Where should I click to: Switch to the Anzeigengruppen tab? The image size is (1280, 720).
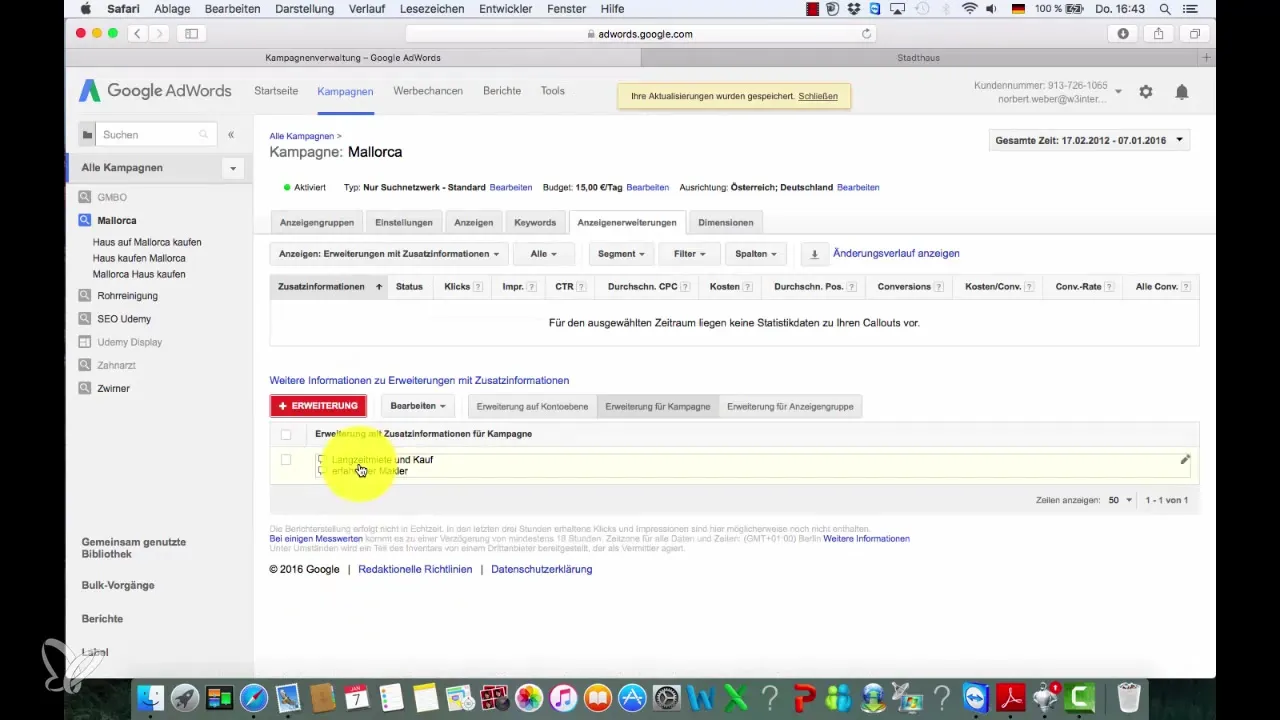coord(317,222)
